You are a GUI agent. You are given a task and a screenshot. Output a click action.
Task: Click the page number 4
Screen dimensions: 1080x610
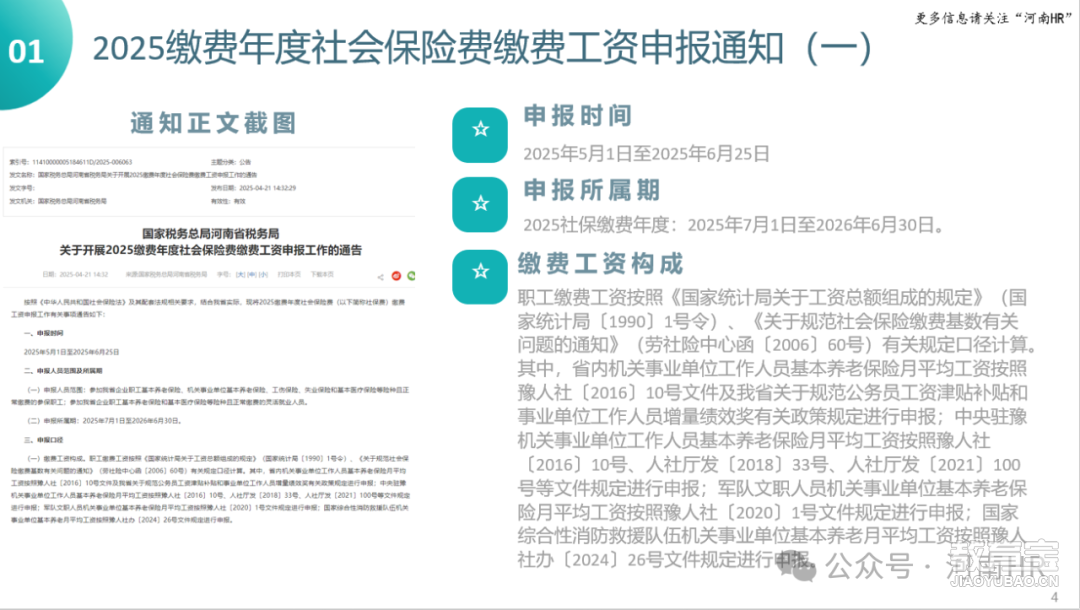(x=1054, y=598)
